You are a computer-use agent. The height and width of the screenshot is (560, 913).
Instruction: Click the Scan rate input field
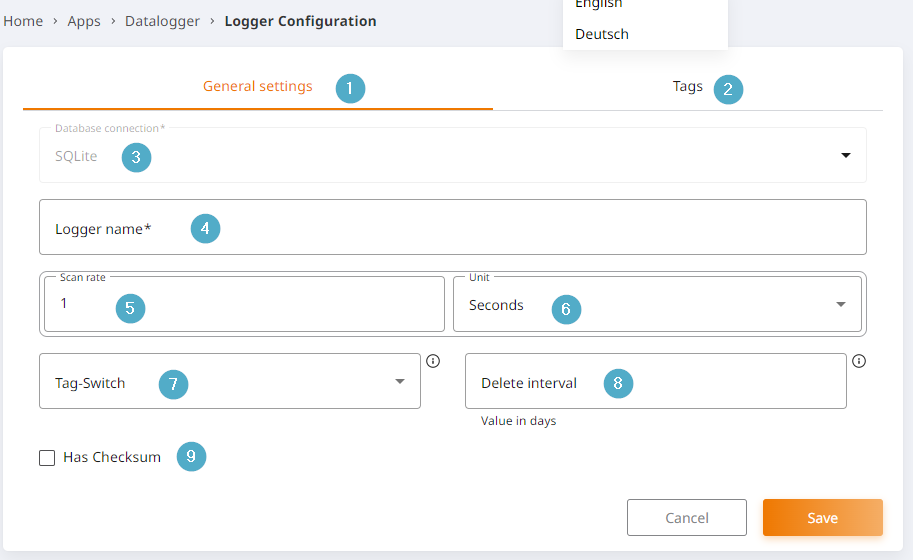point(244,304)
